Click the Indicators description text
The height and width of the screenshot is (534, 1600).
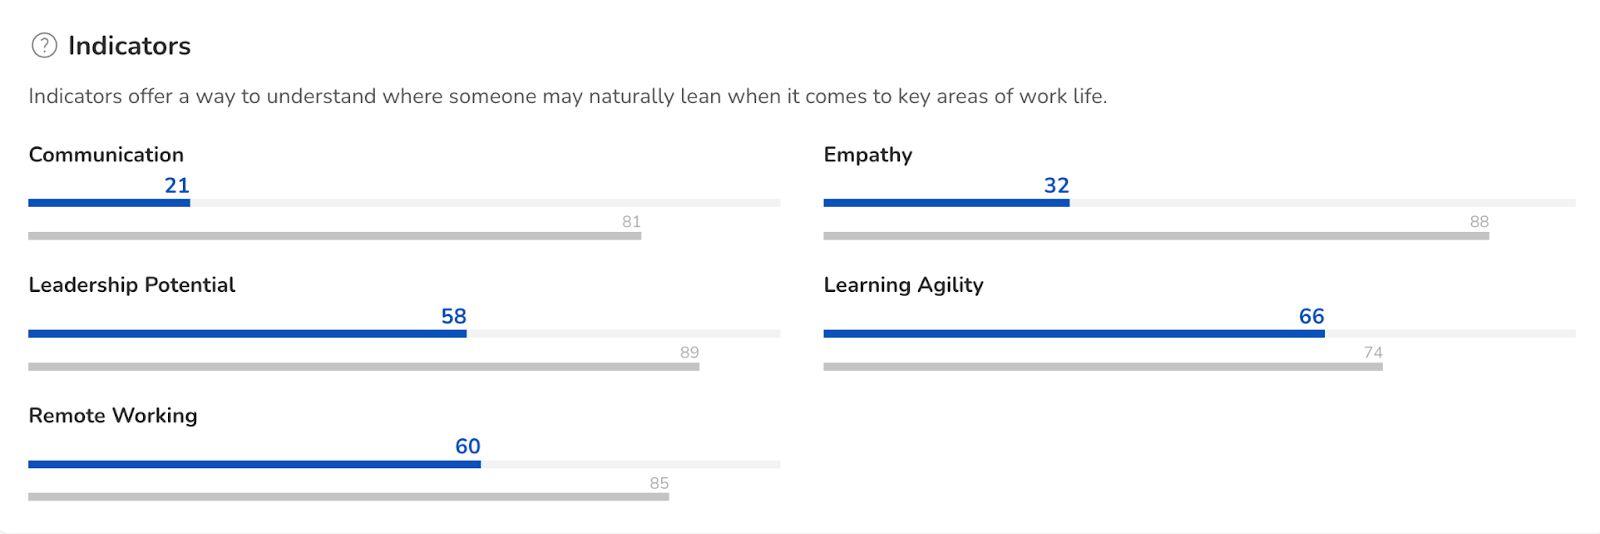click(x=567, y=97)
